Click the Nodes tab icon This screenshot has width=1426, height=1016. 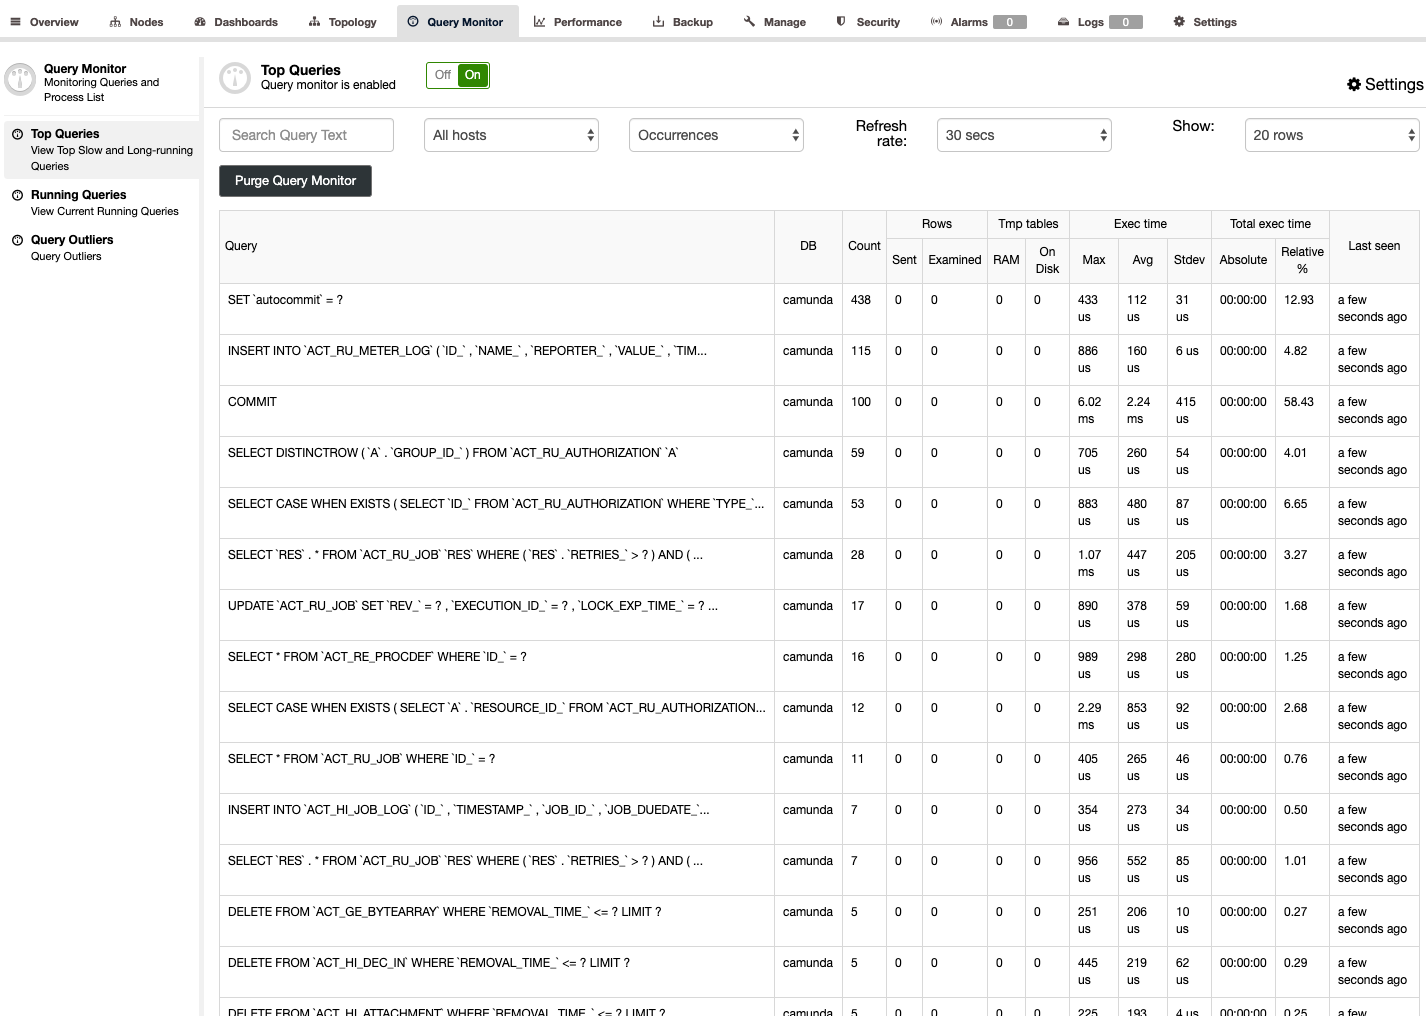pyautogui.click(x=115, y=22)
